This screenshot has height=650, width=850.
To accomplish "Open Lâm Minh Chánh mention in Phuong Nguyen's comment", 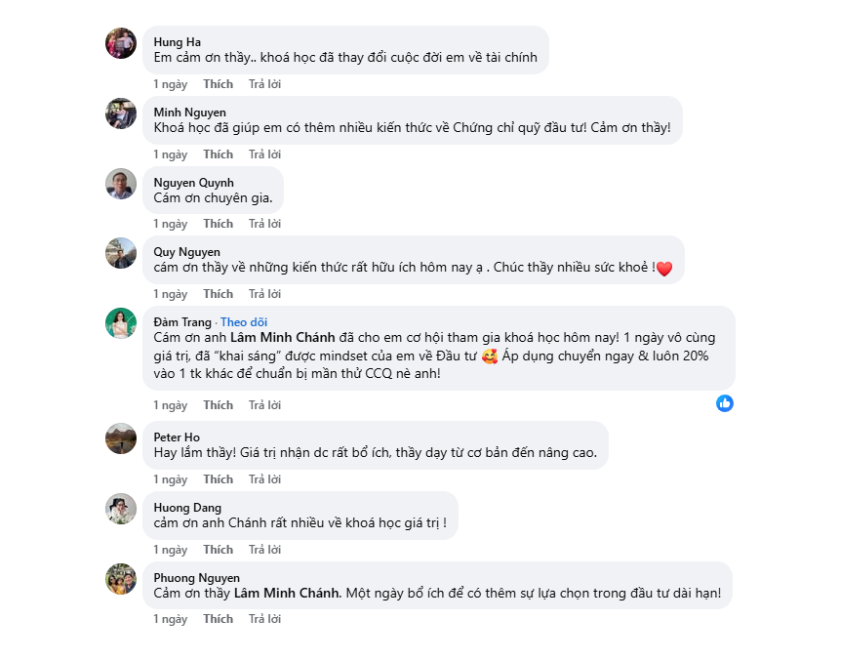I will [287, 593].
